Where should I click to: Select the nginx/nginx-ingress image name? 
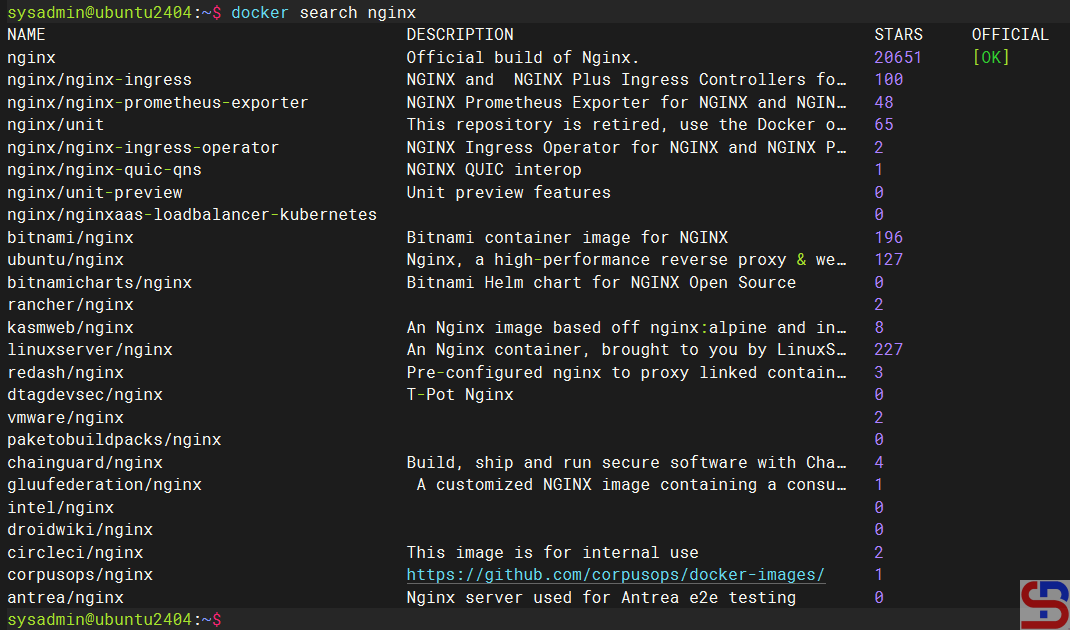pyautogui.click(x=99, y=80)
